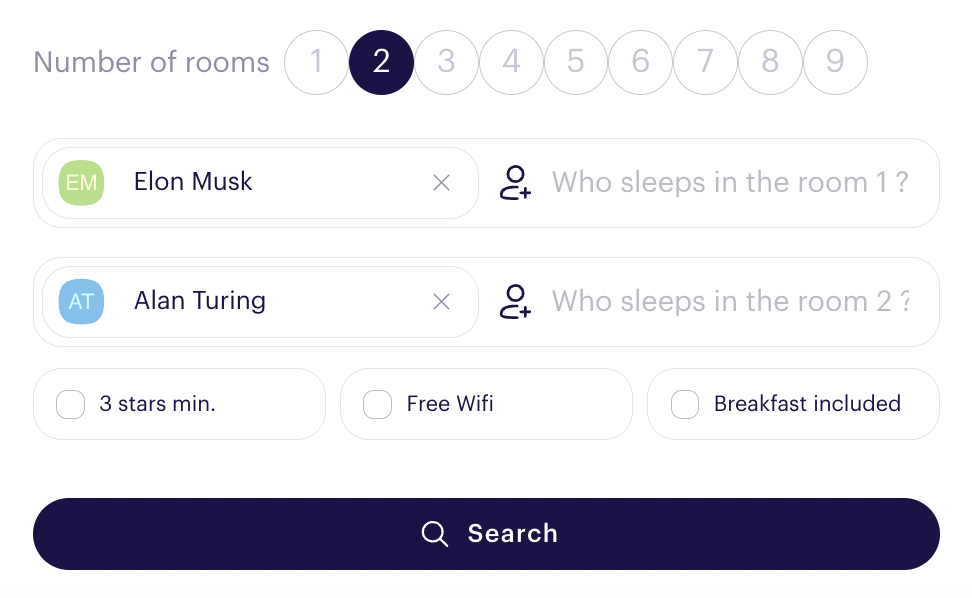Choose 4 rooms
Image resolution: width=972 pixels, height=598 pixels.
pyautogui.click(x=511, y=63)
